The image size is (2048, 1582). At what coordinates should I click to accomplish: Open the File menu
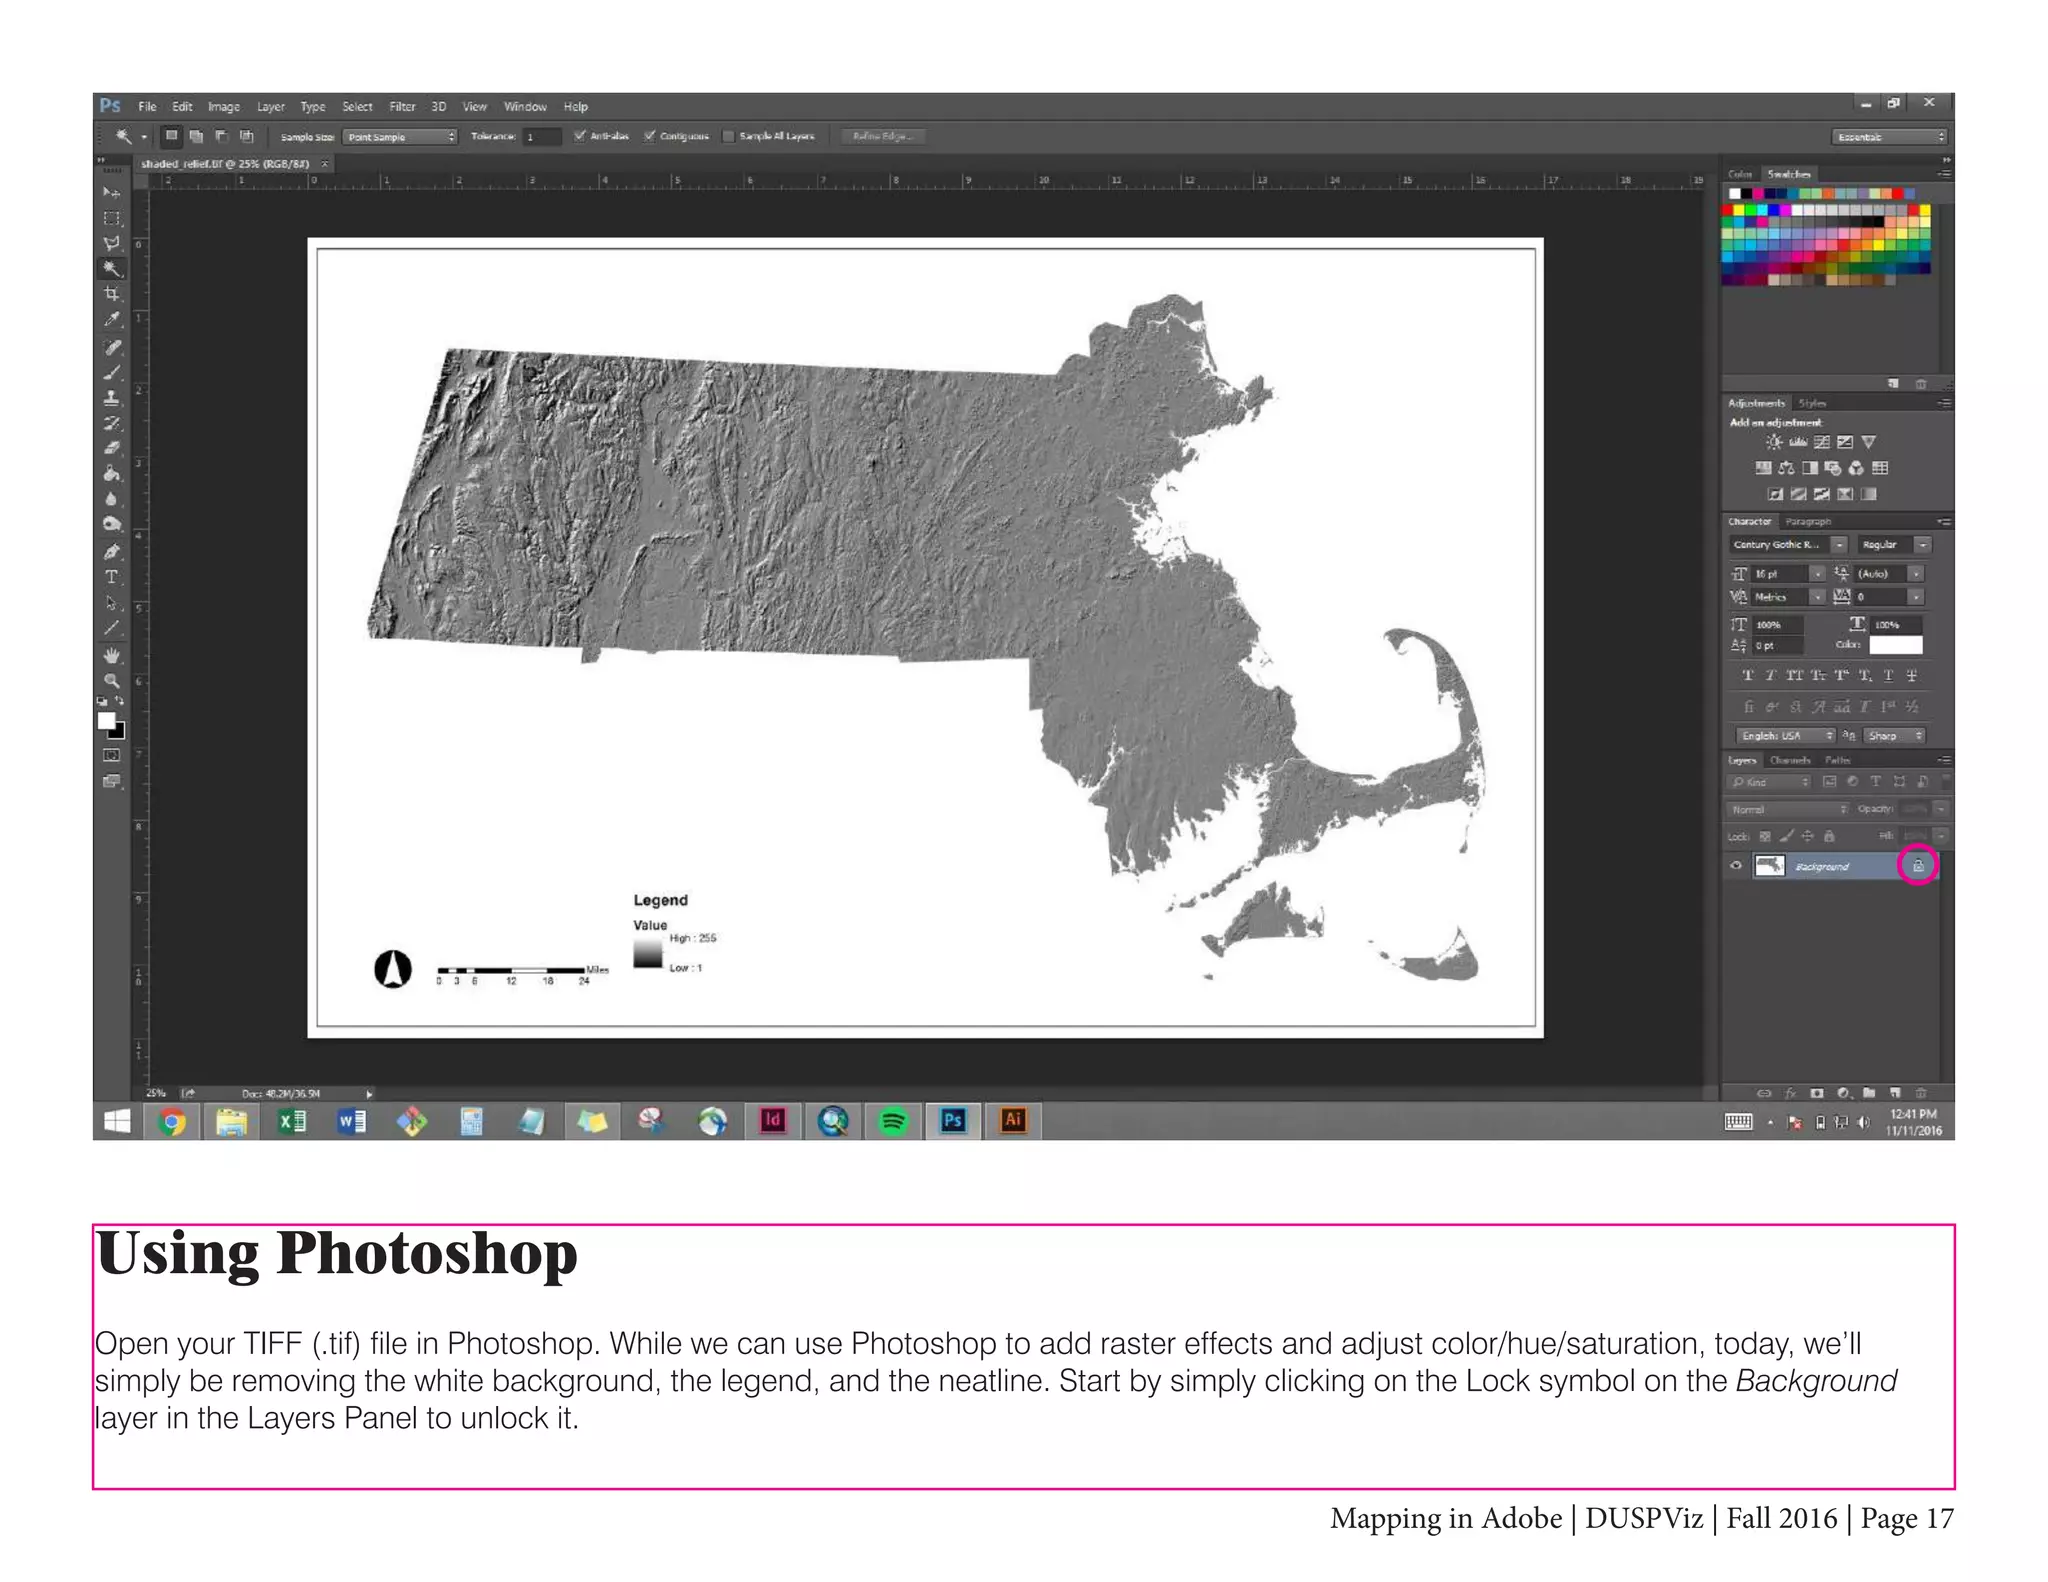point(147,106)
